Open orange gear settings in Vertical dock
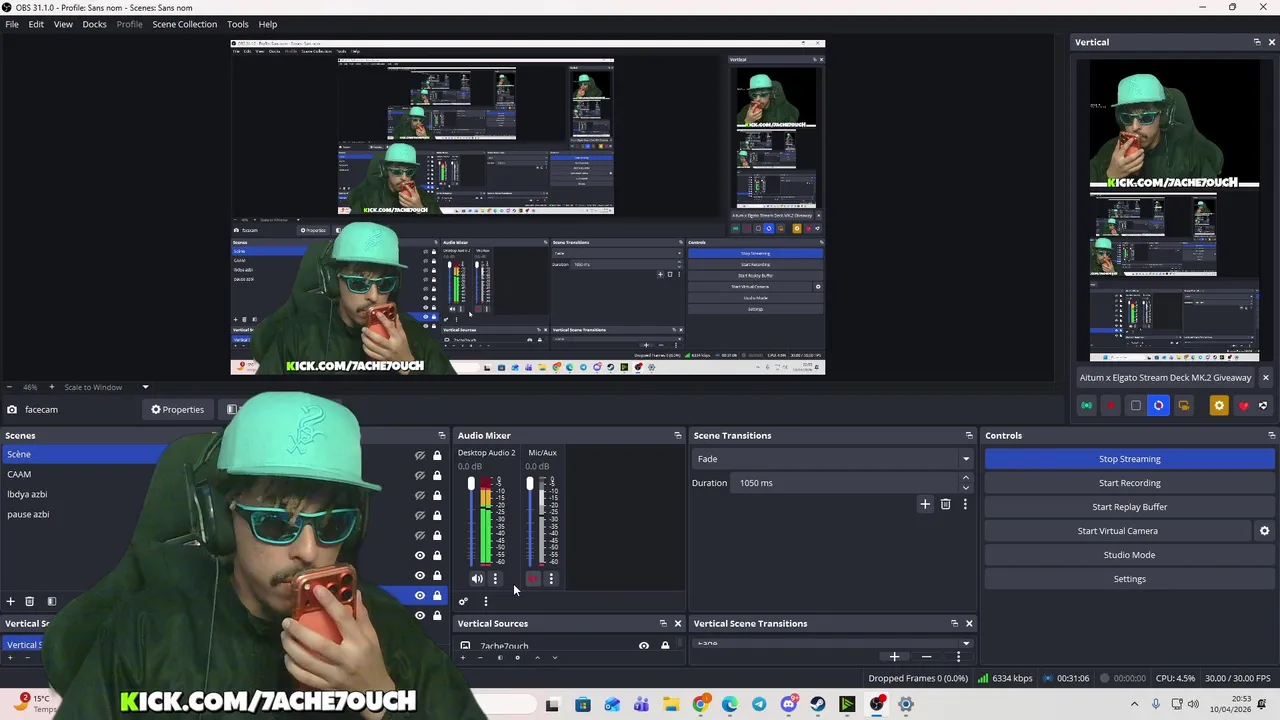 click(1218, 405)
